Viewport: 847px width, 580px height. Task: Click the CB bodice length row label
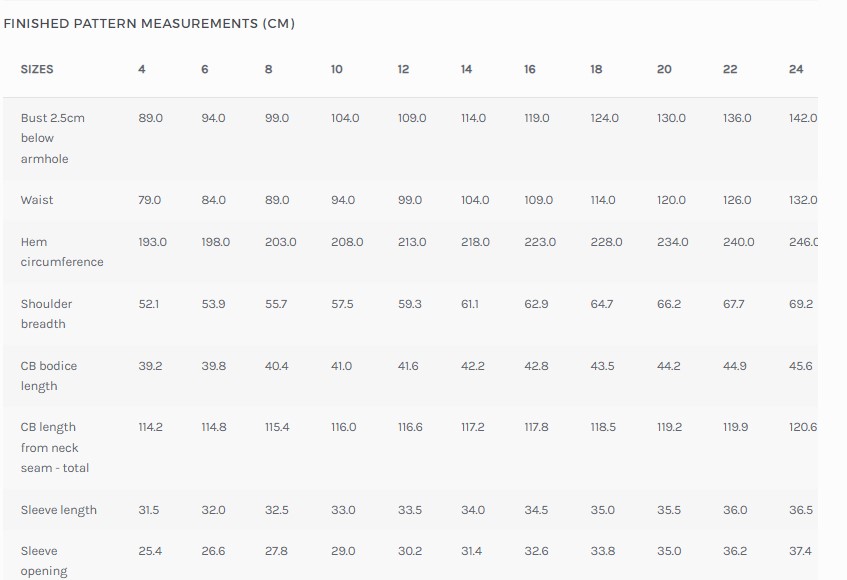[x=49, y=376]
